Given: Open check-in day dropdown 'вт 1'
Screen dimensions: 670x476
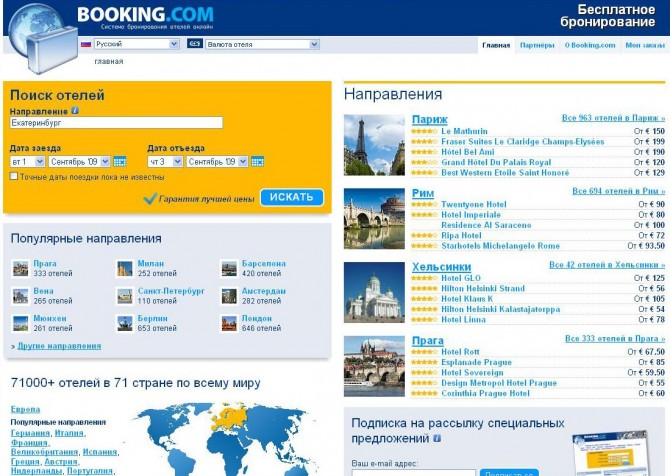Looking at the screenshot, I should click(27, 162).
